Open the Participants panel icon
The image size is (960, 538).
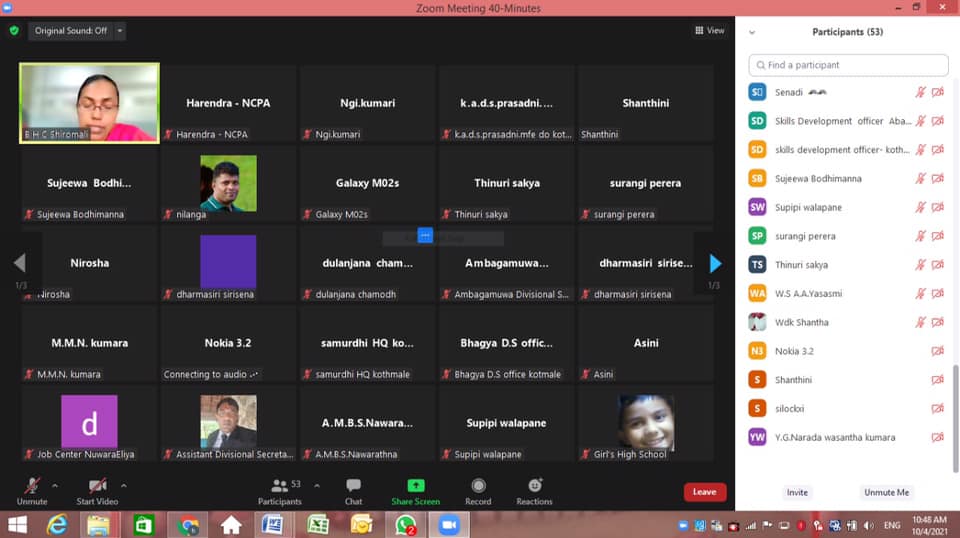(x=279, y=486)
